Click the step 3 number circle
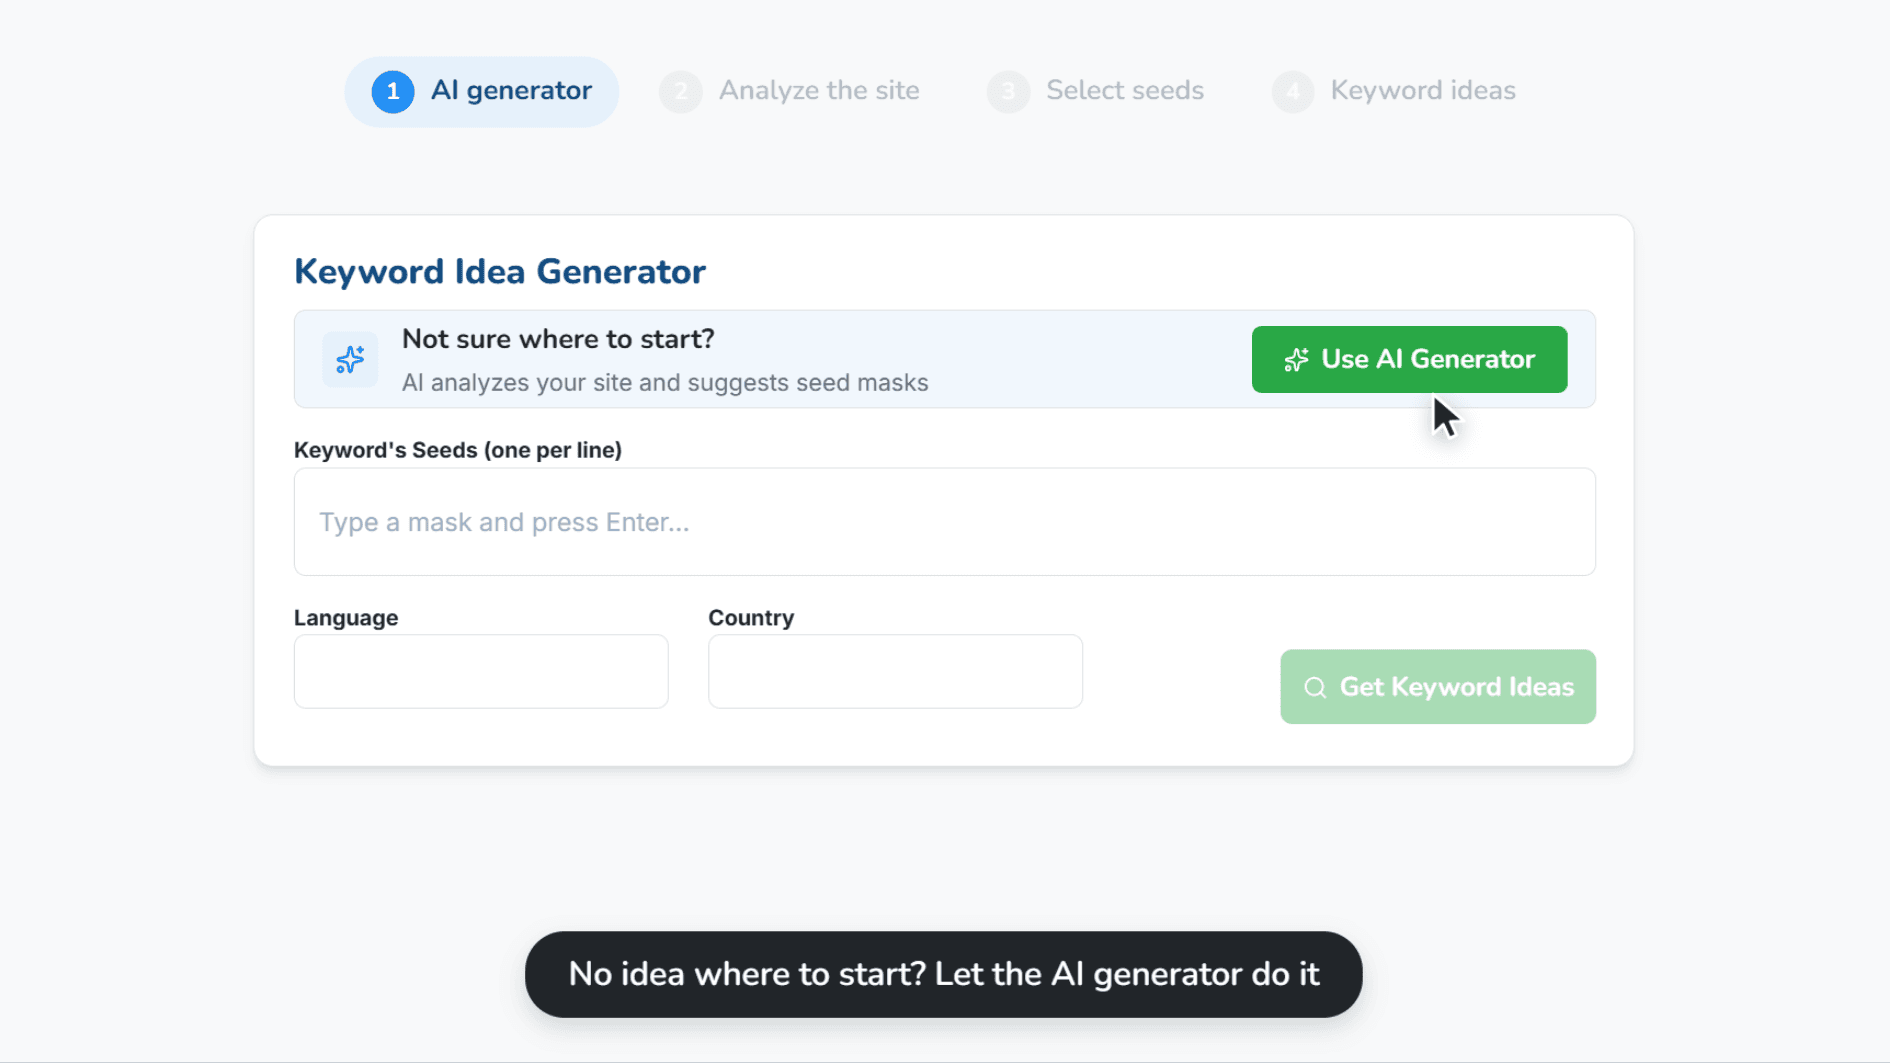Viewport: 1890px width, 1063px height. point(1008,92)
